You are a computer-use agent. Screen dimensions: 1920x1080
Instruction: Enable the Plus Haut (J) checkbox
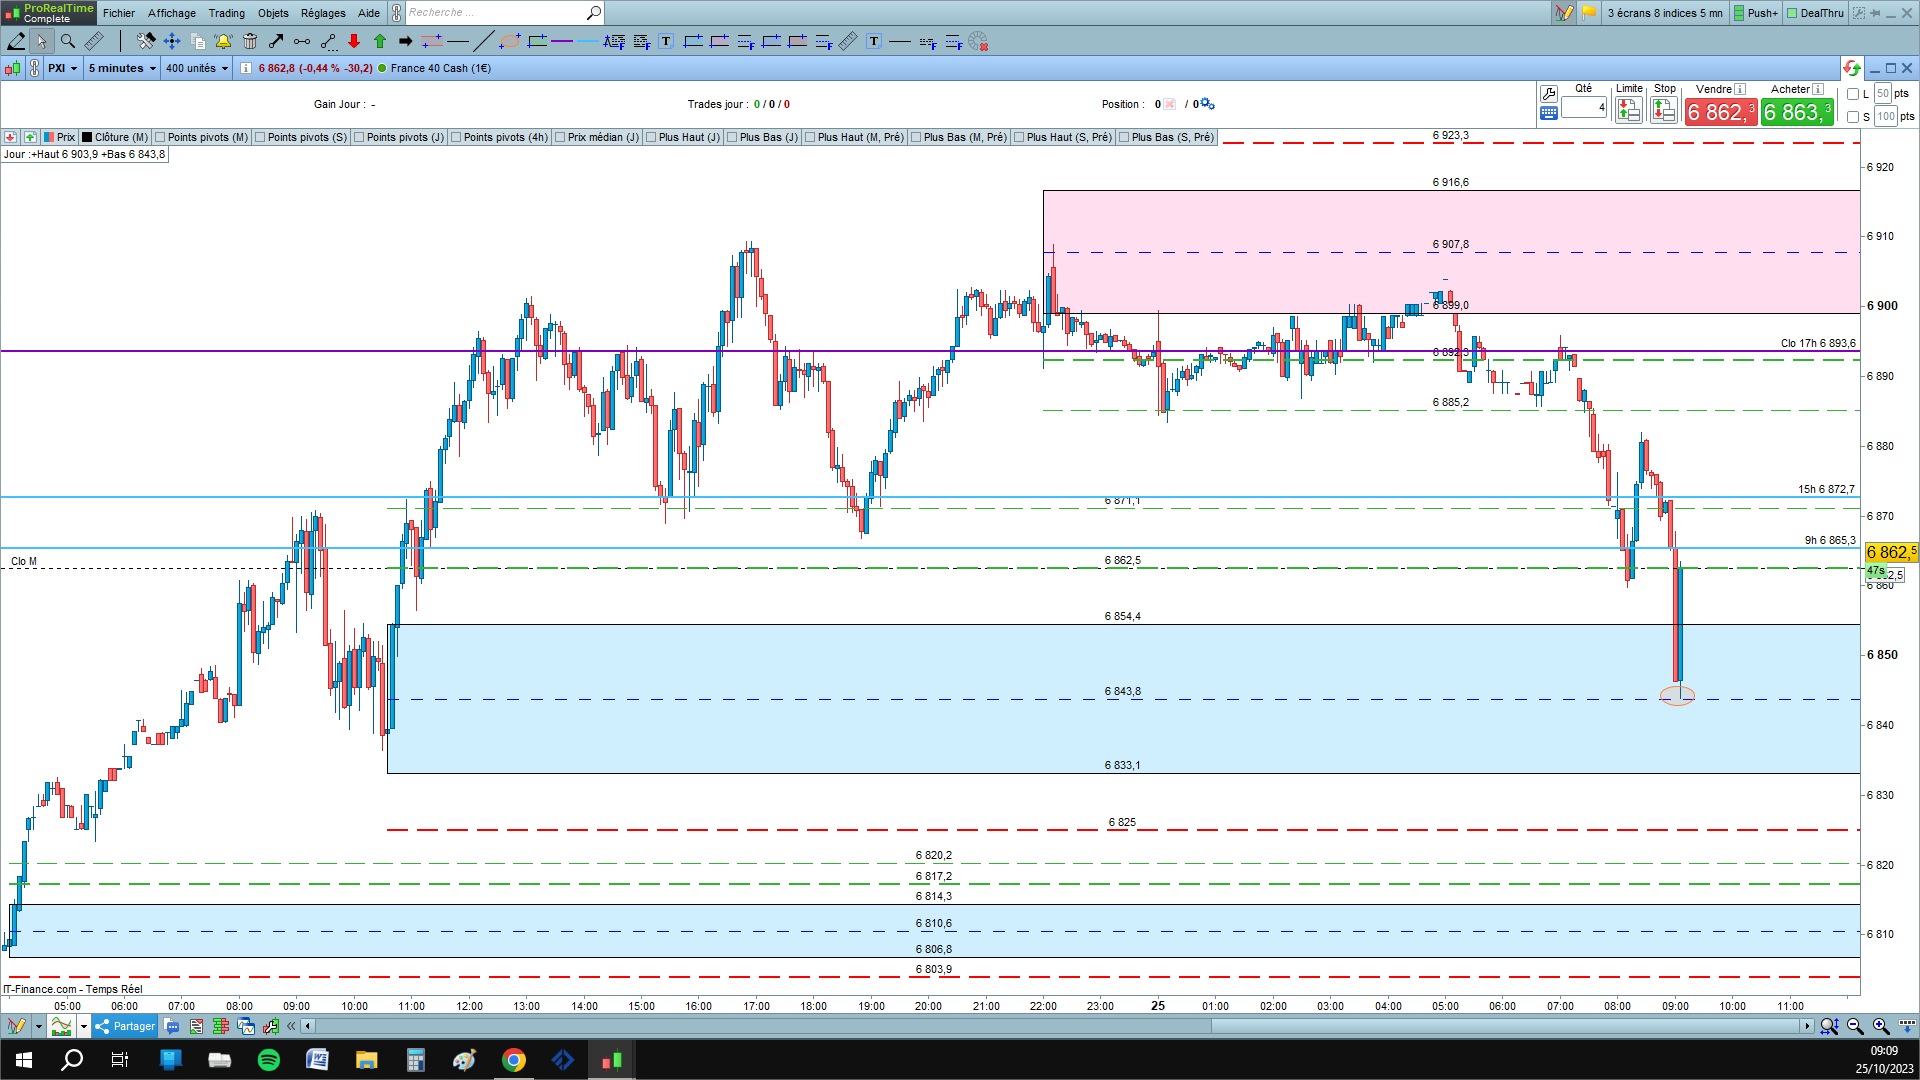tap(651, 137)
